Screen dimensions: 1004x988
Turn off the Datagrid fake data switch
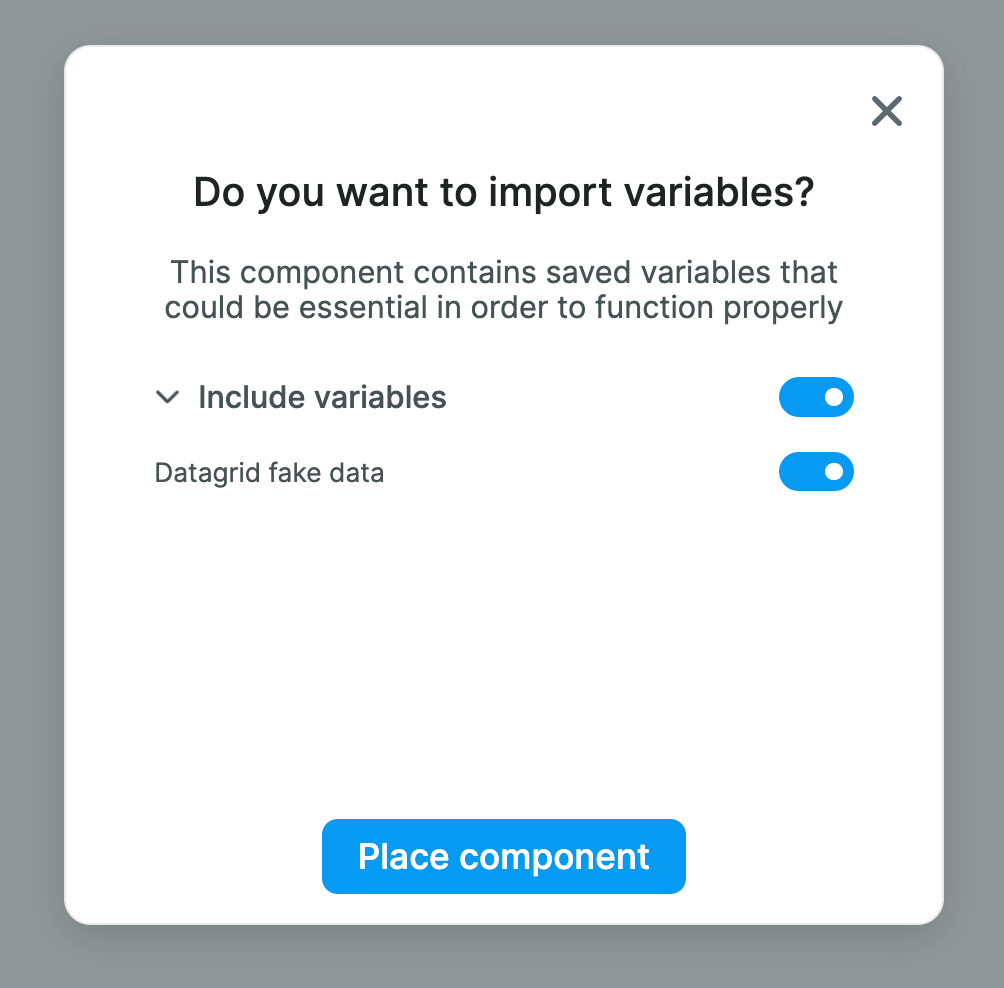[816, 471]
